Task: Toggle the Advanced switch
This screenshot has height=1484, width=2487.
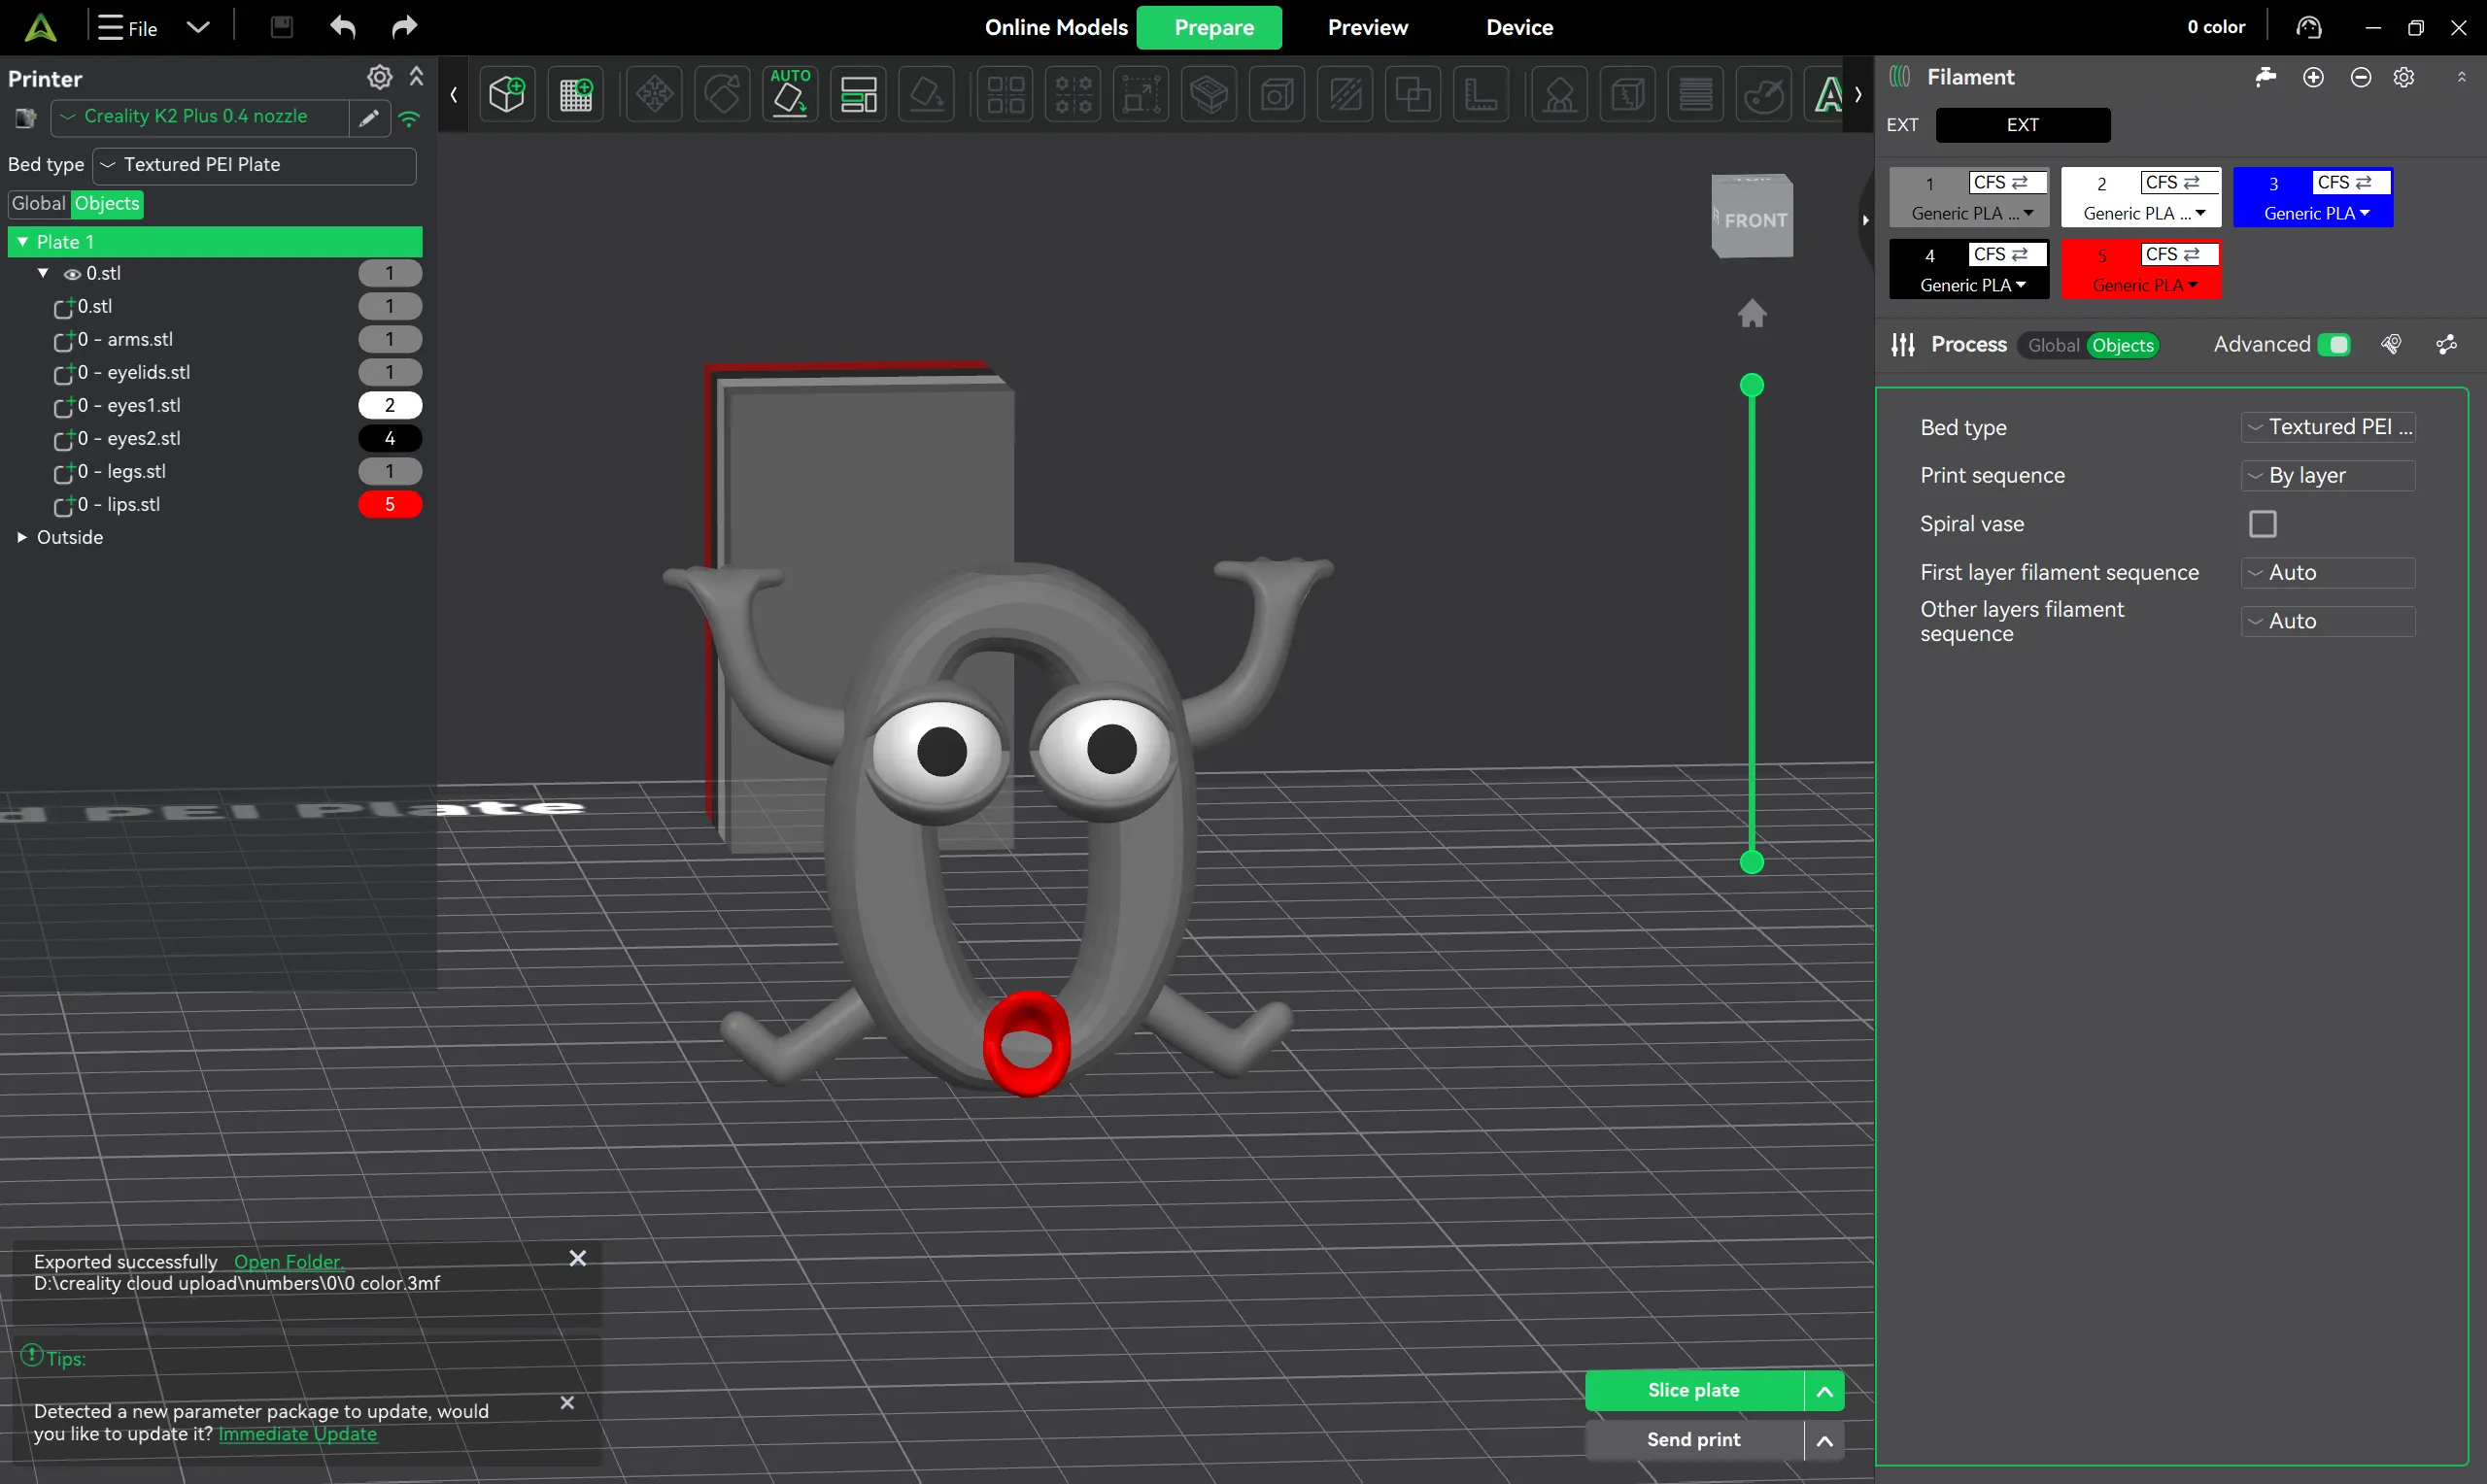Action: pos(2334,345)
